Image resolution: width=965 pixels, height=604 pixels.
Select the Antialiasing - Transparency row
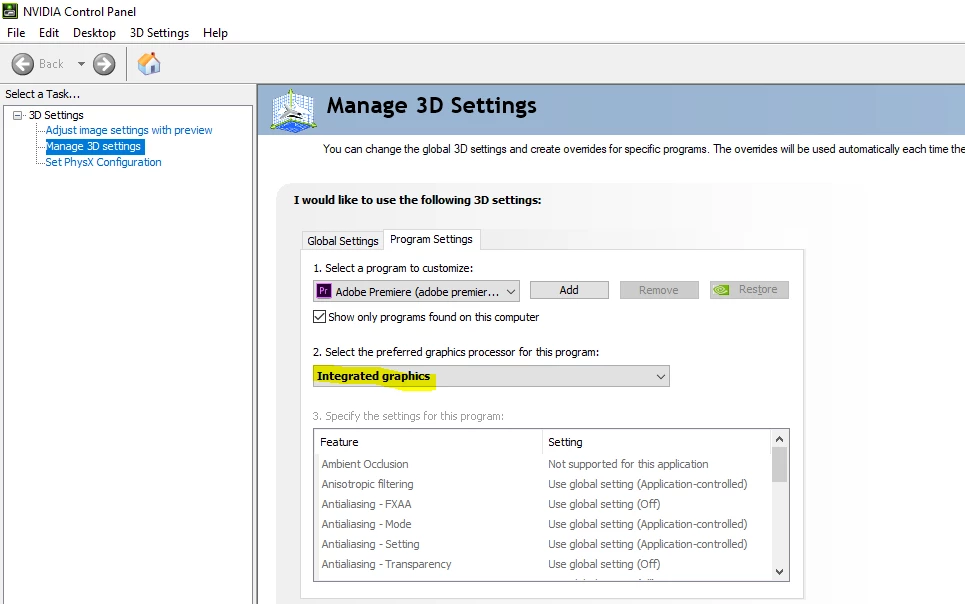(x=542, y=564)
